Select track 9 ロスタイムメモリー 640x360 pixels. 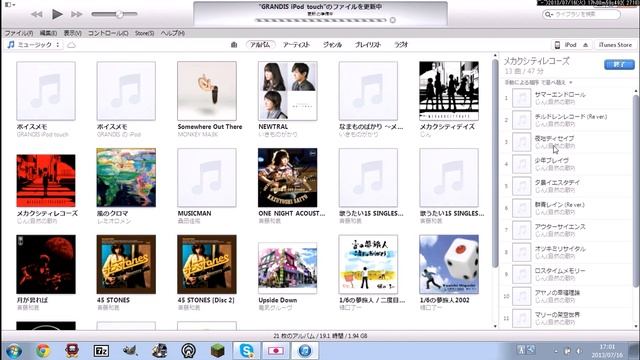567,274
